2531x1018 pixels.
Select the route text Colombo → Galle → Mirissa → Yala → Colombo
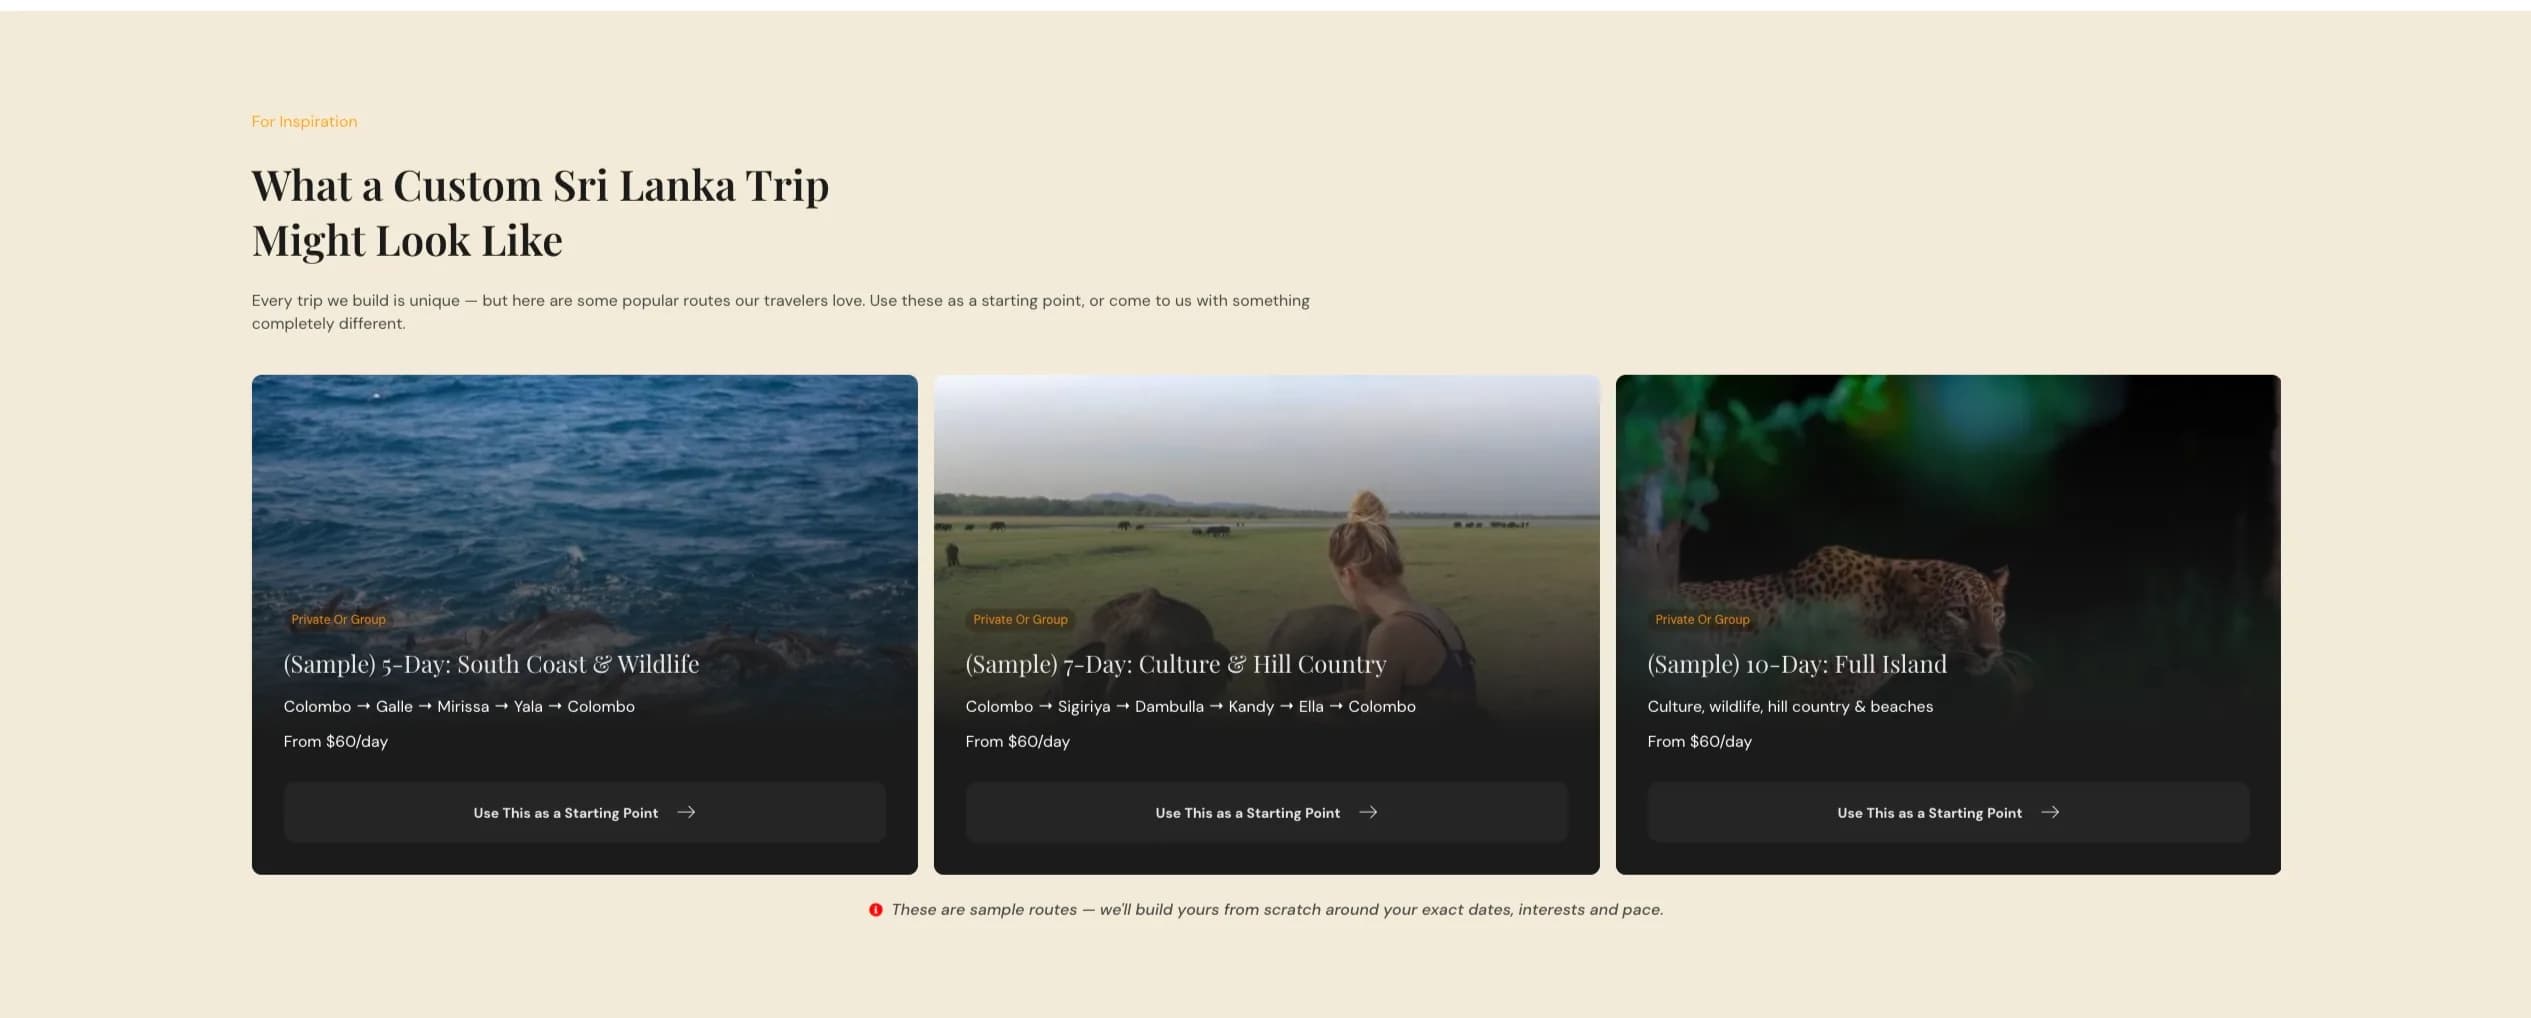[459, 706]
